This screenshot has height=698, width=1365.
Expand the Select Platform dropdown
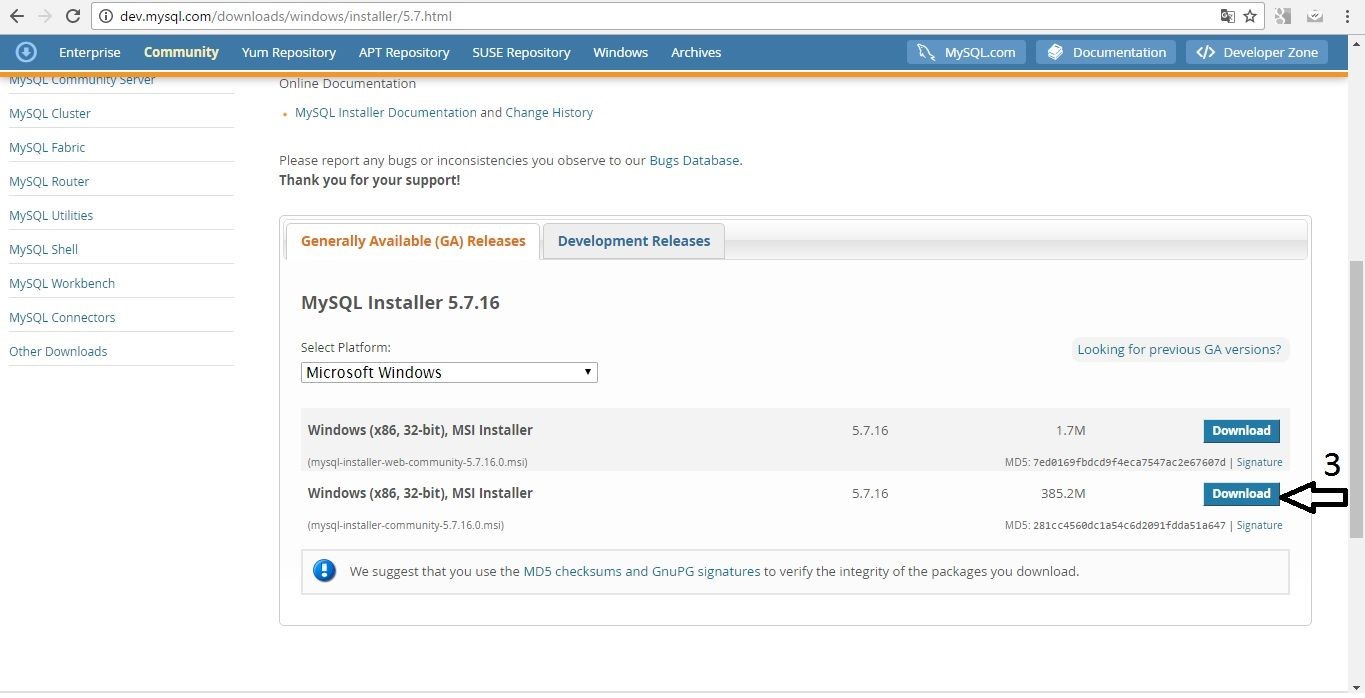click(x=449, y=372)
